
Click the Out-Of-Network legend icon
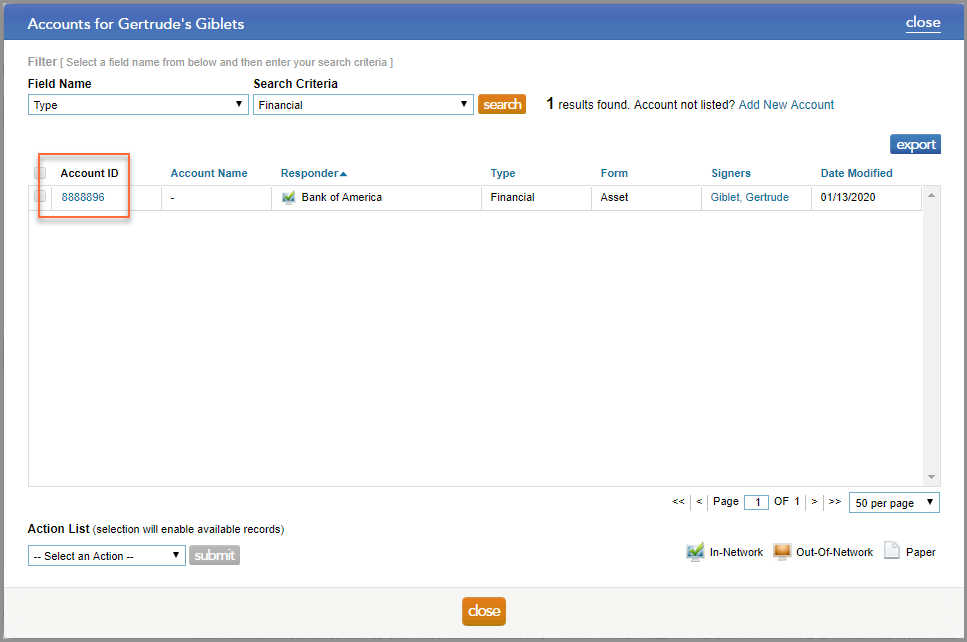pos(781,551)
